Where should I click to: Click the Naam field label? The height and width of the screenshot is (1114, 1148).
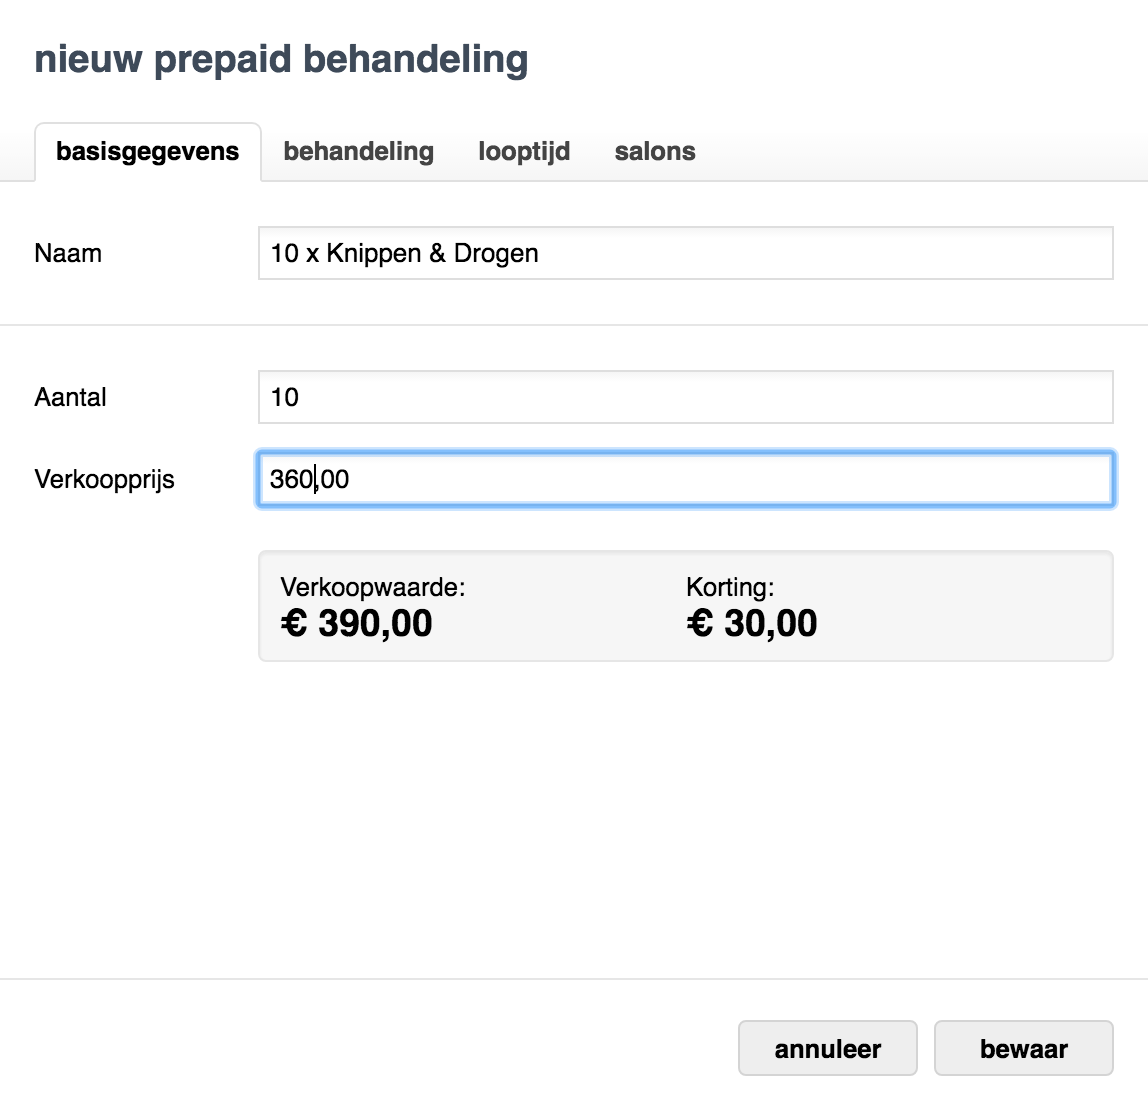[68, 253]
